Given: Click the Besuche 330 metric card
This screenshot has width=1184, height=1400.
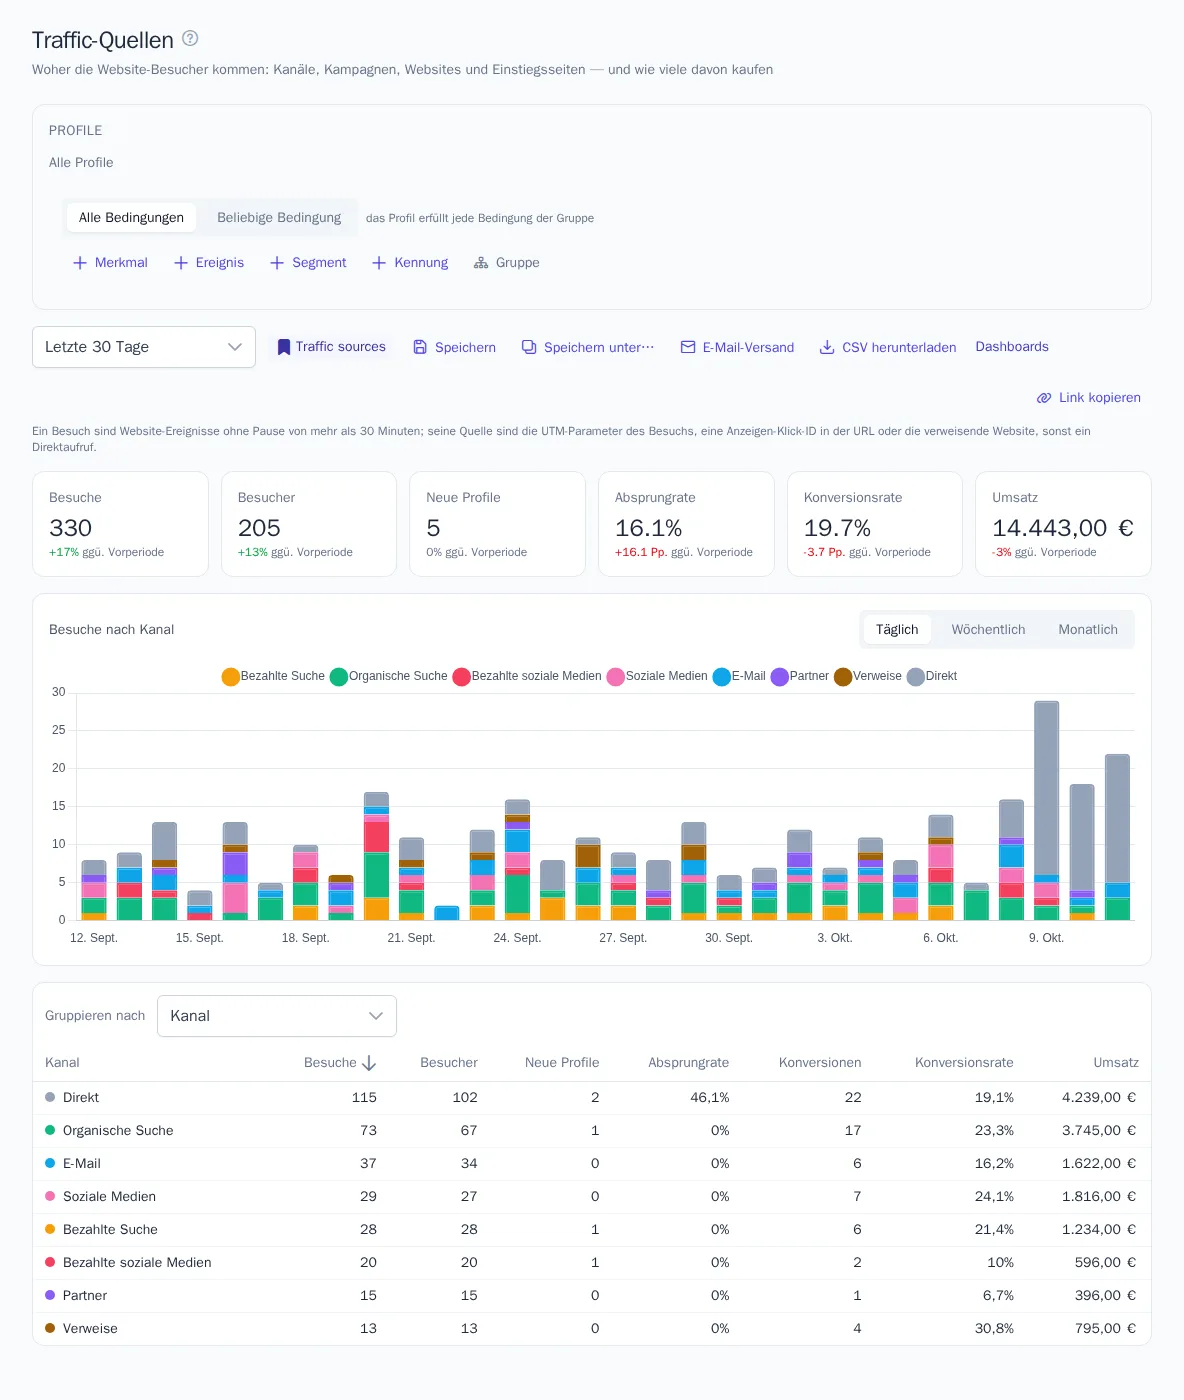Looking at the screenshot, I should 120,524.
